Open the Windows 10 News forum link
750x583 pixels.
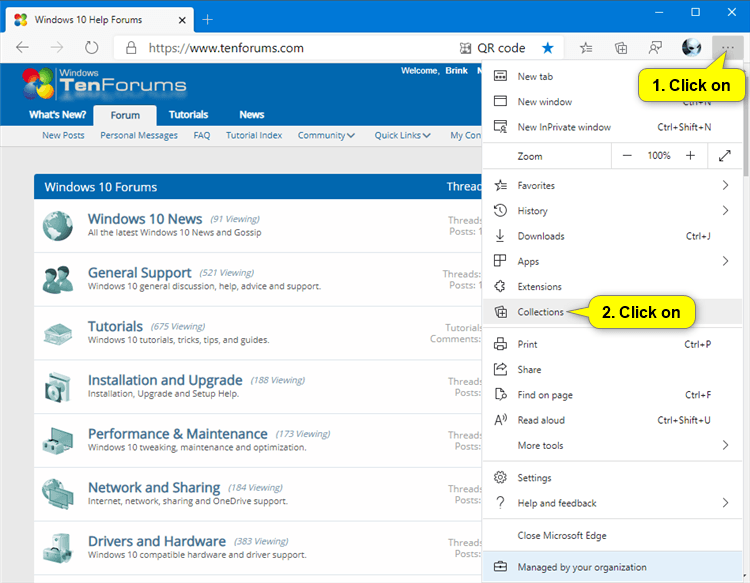pos(145,219)
